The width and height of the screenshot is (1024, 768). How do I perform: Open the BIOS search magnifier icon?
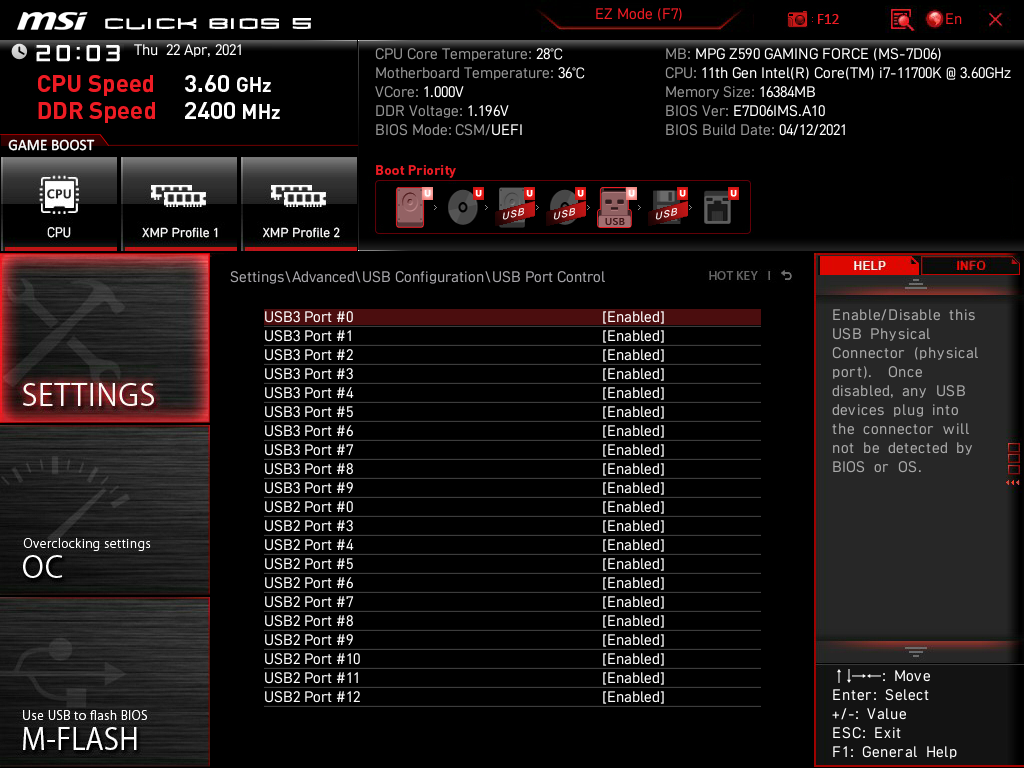click(902, 20)
